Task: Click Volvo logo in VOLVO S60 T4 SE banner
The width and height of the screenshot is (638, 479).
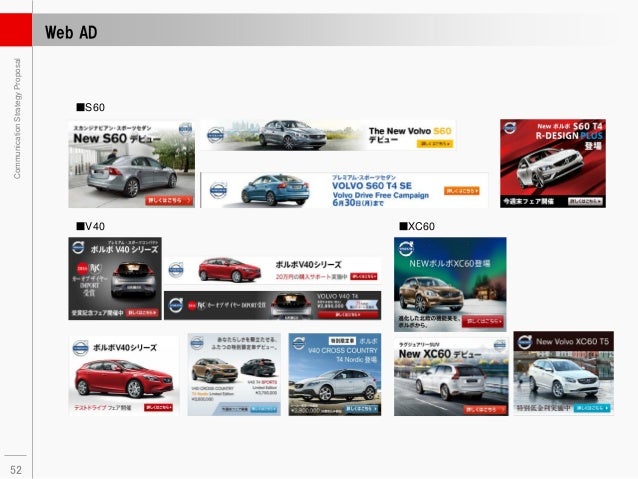Action: coord(218,190)
